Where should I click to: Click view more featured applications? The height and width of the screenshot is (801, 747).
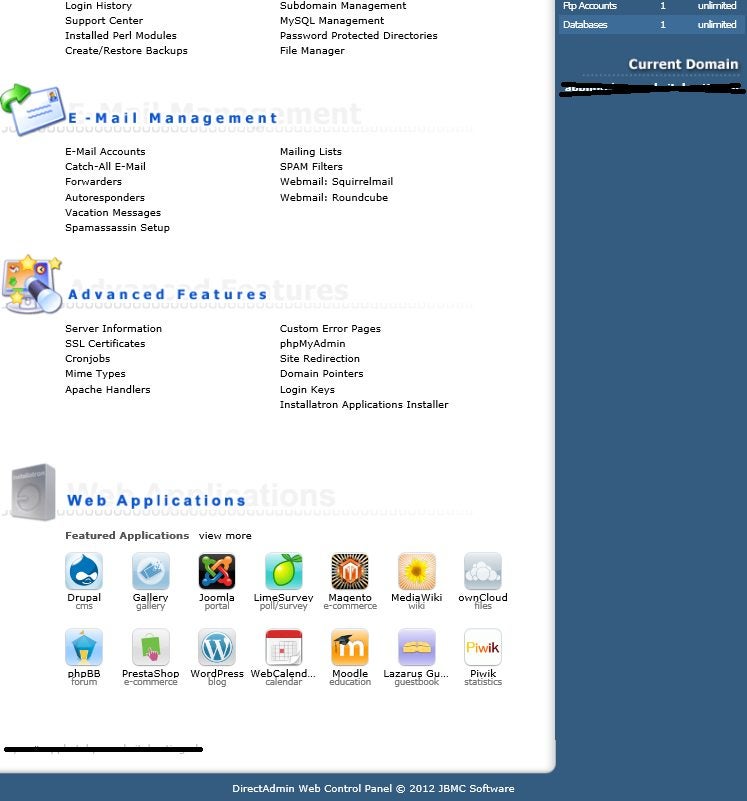pyautogui.click(x=225, y=536)
